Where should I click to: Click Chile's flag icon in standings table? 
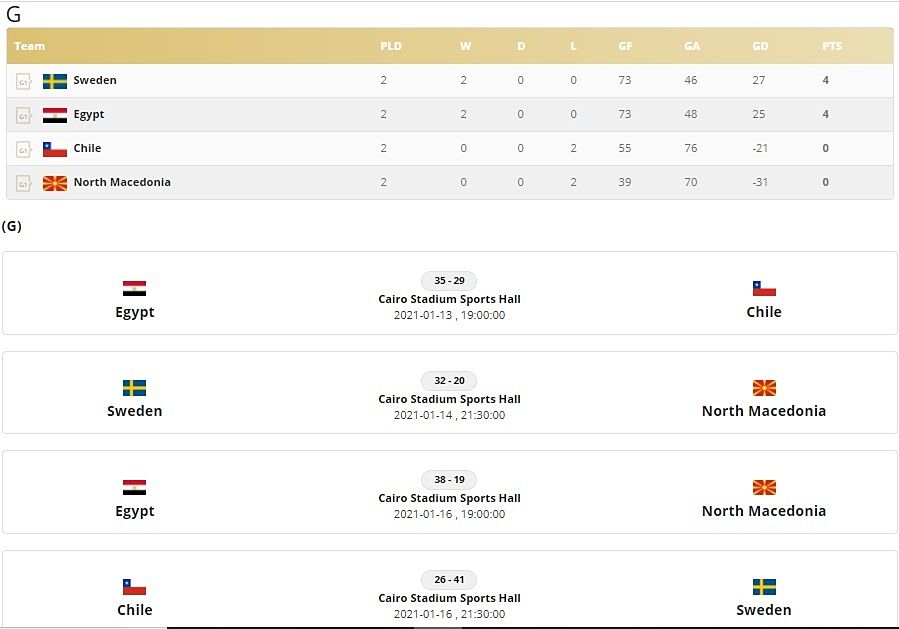(55, 149)
